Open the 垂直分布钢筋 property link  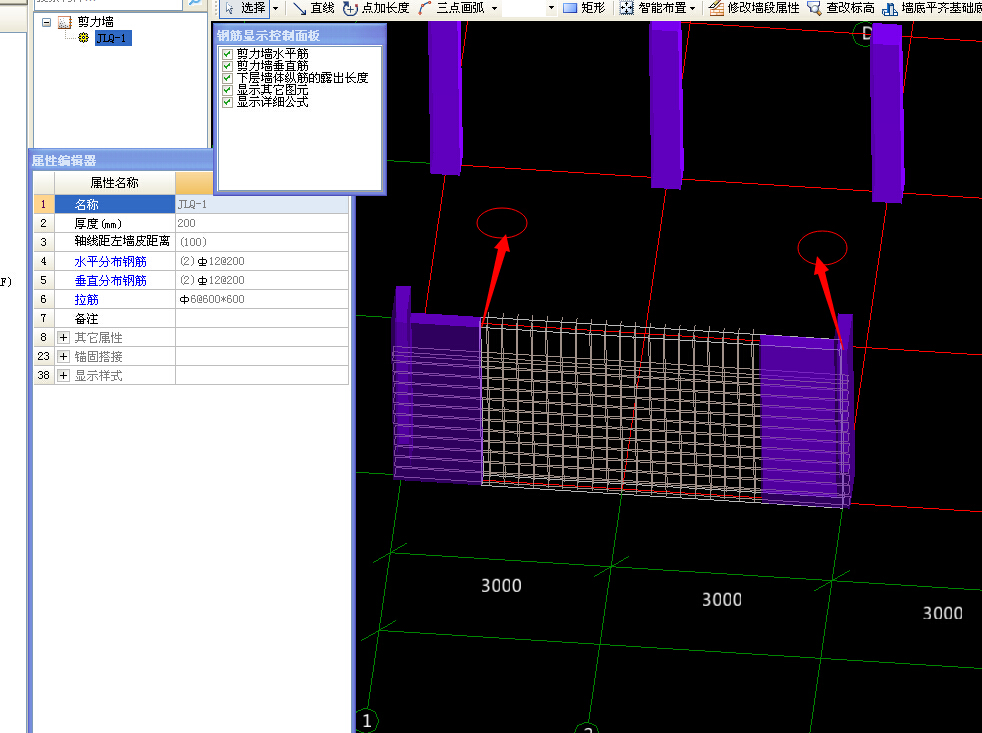pyautogui.click(x=110, y=281)
